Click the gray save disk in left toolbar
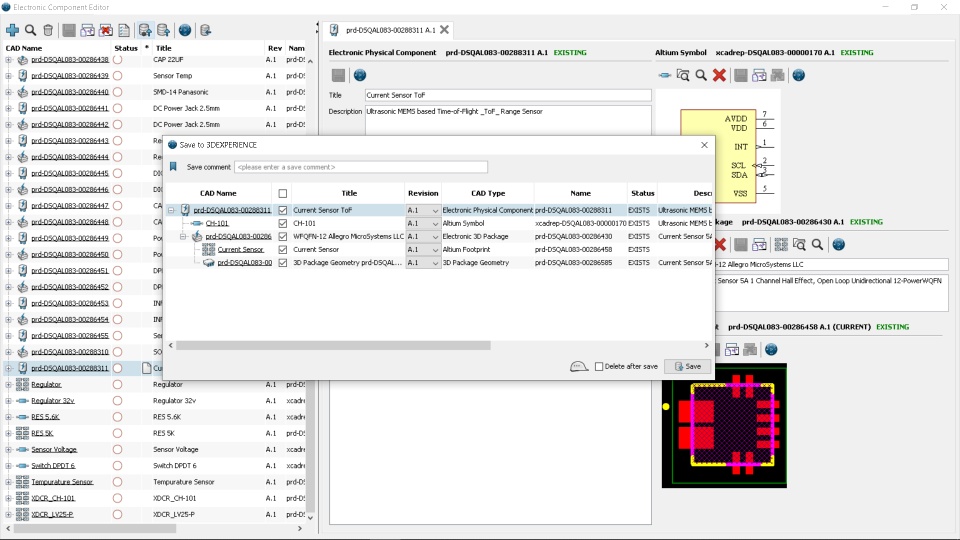The width and height of the screenshot is (960, 540). click(x=69, y=30)
